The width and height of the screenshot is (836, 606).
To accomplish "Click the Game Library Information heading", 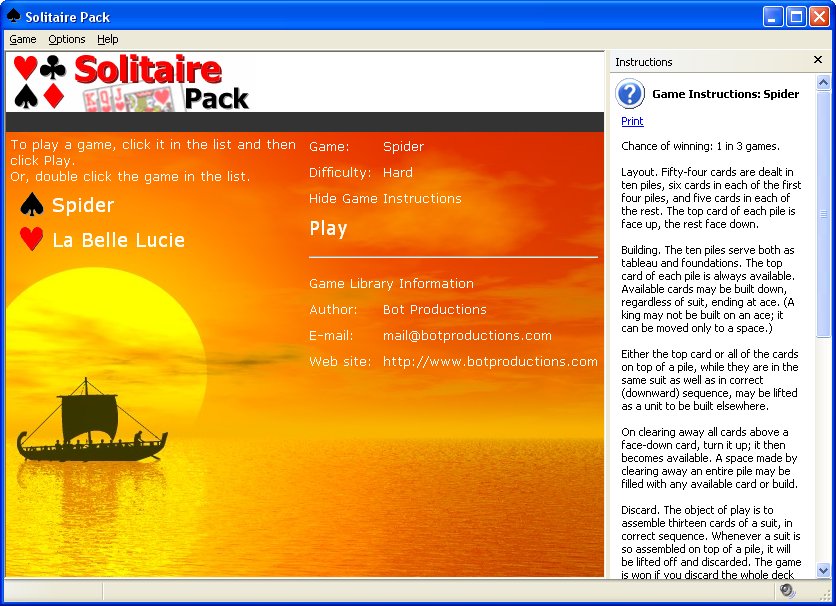I will (x=391, y=284).
